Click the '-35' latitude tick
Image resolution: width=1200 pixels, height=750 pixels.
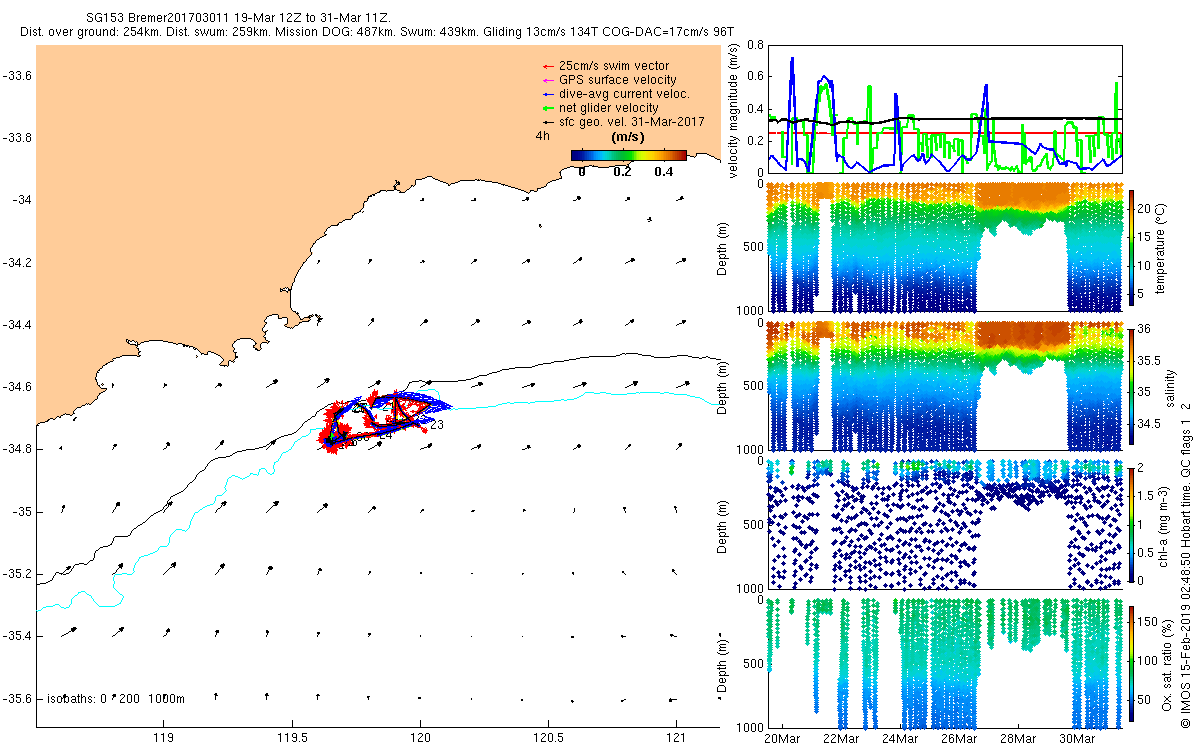point(21,512)
